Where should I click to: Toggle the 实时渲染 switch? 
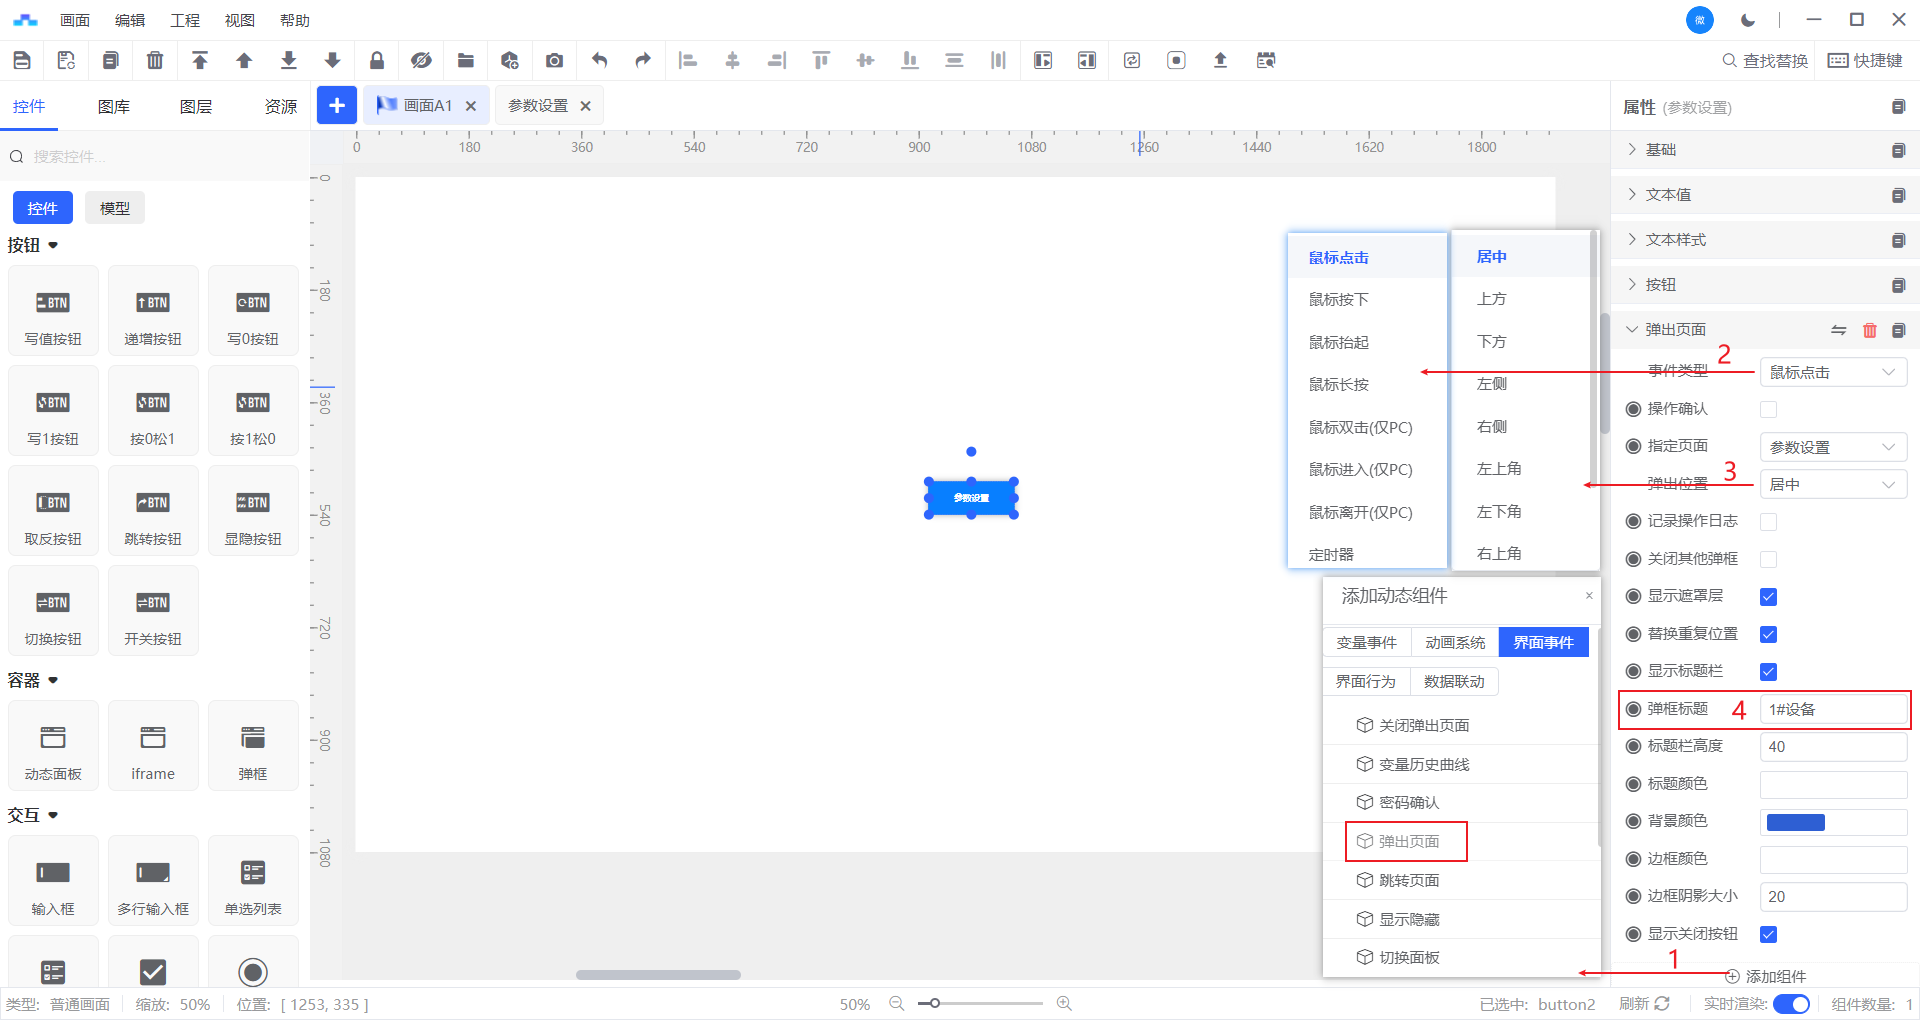(1791, 1004)
